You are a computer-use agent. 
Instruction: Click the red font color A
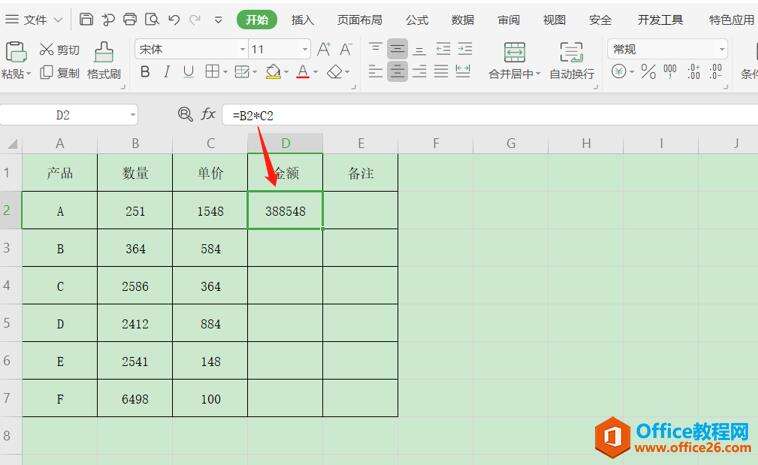pos(303,72)
